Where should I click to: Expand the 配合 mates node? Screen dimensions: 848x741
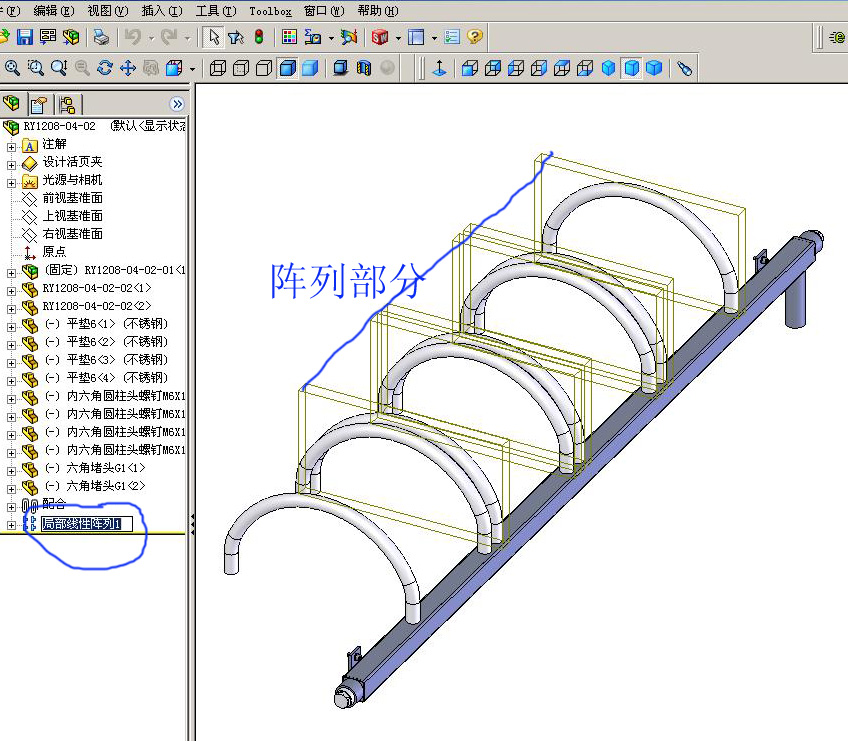point(11,507)
